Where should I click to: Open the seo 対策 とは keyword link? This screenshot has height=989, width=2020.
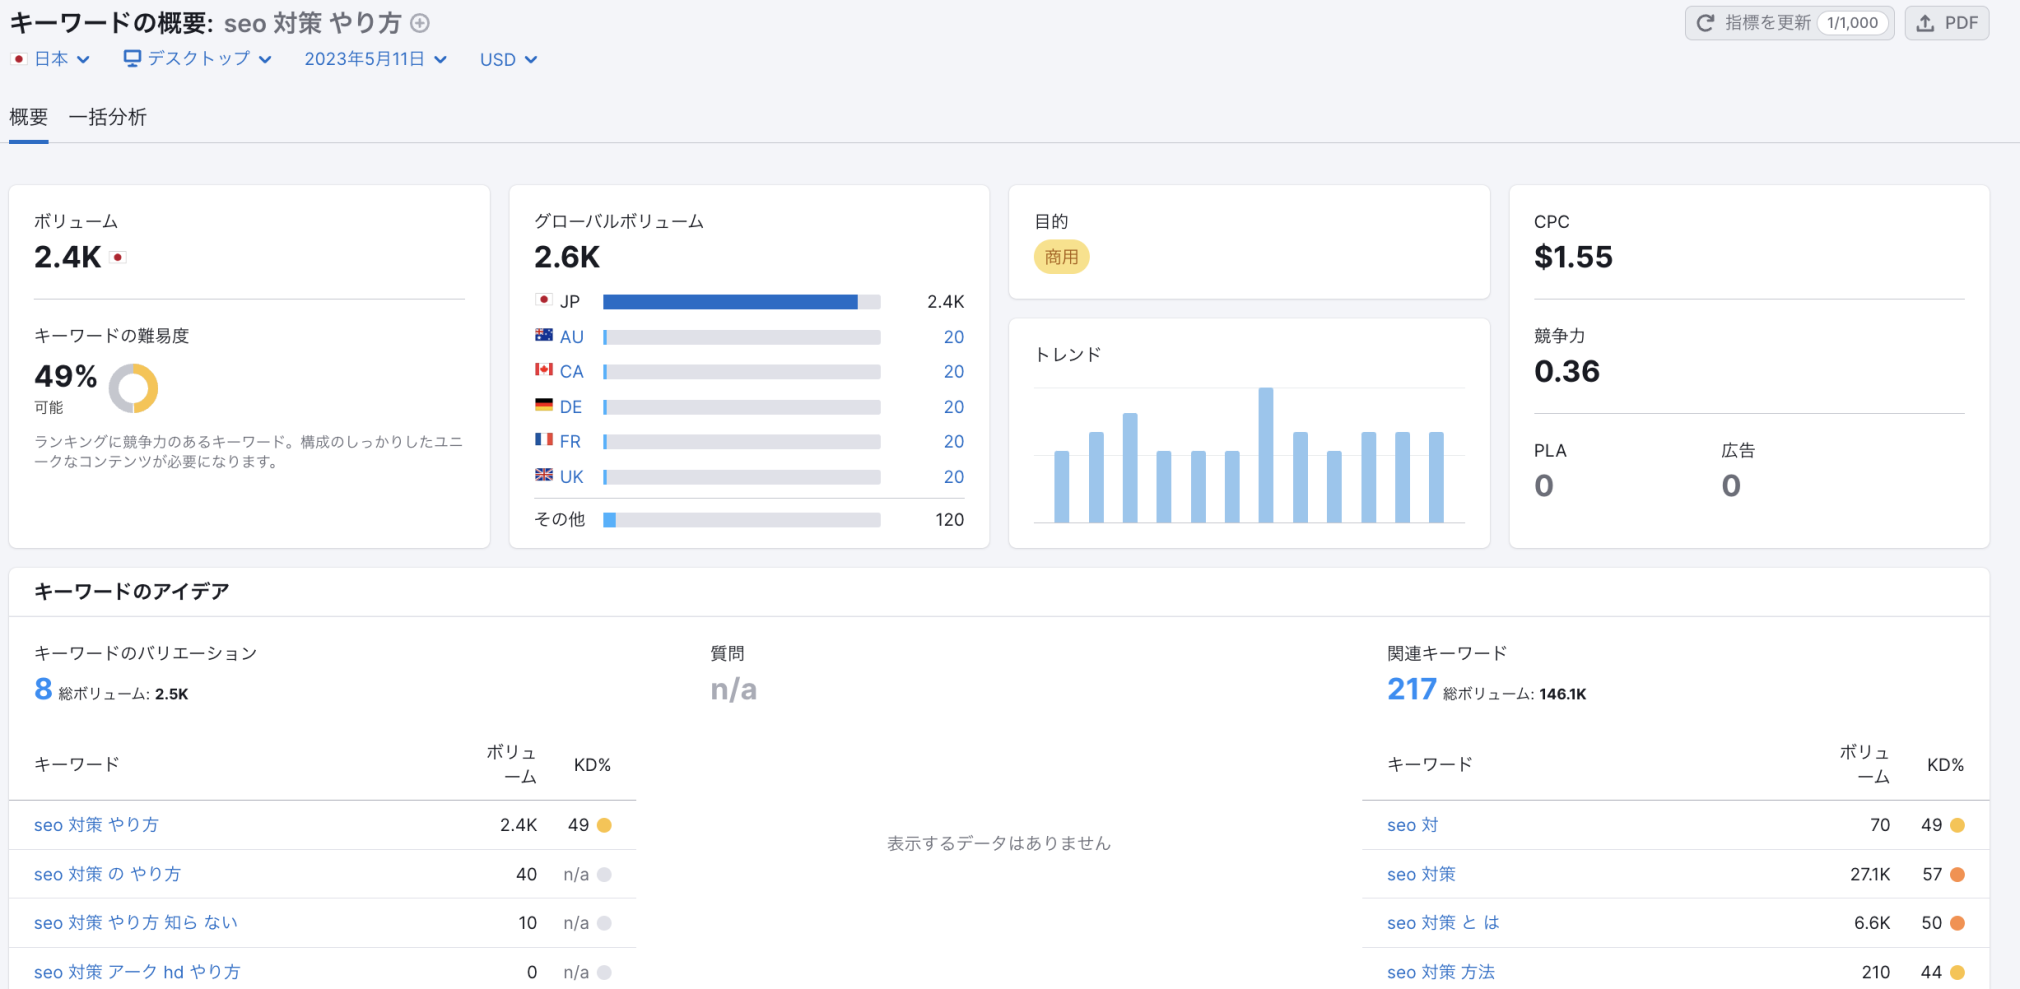pyautogui.click(x=1443, y=922)
